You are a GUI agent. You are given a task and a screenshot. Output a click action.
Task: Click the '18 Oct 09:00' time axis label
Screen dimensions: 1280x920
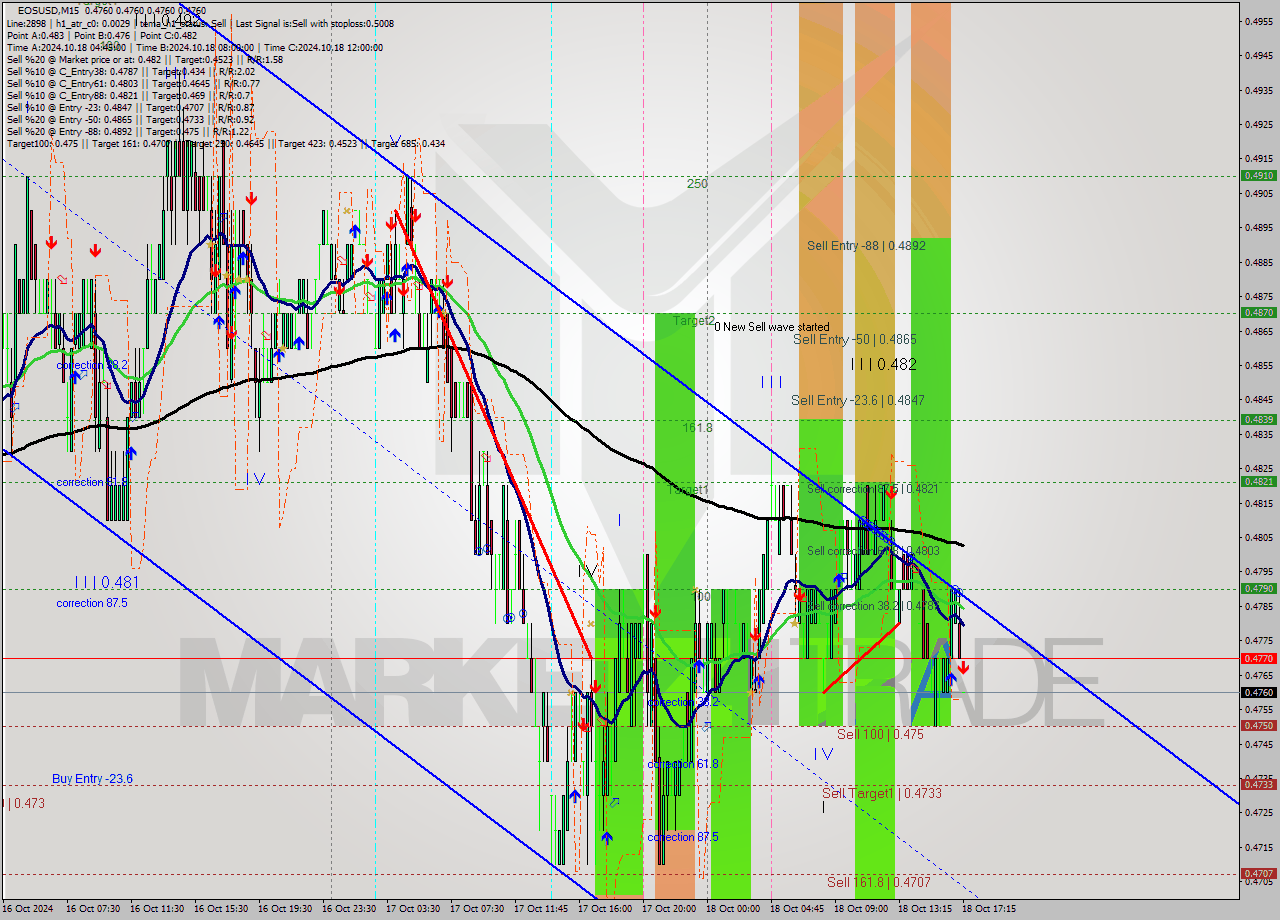(861, 909)
